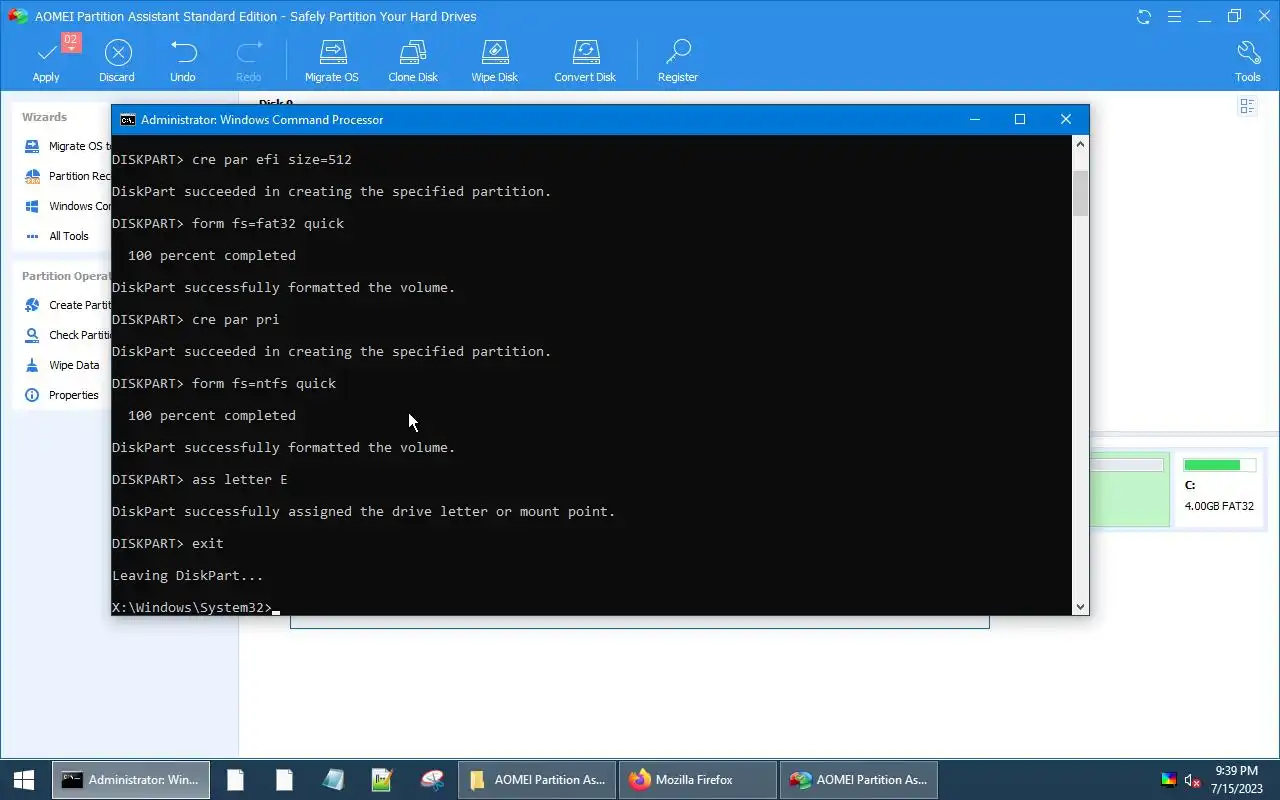Open the Wipe Disk tool
The width and height of the screenshot is (1280, 800).
click(x=494, y=61)
